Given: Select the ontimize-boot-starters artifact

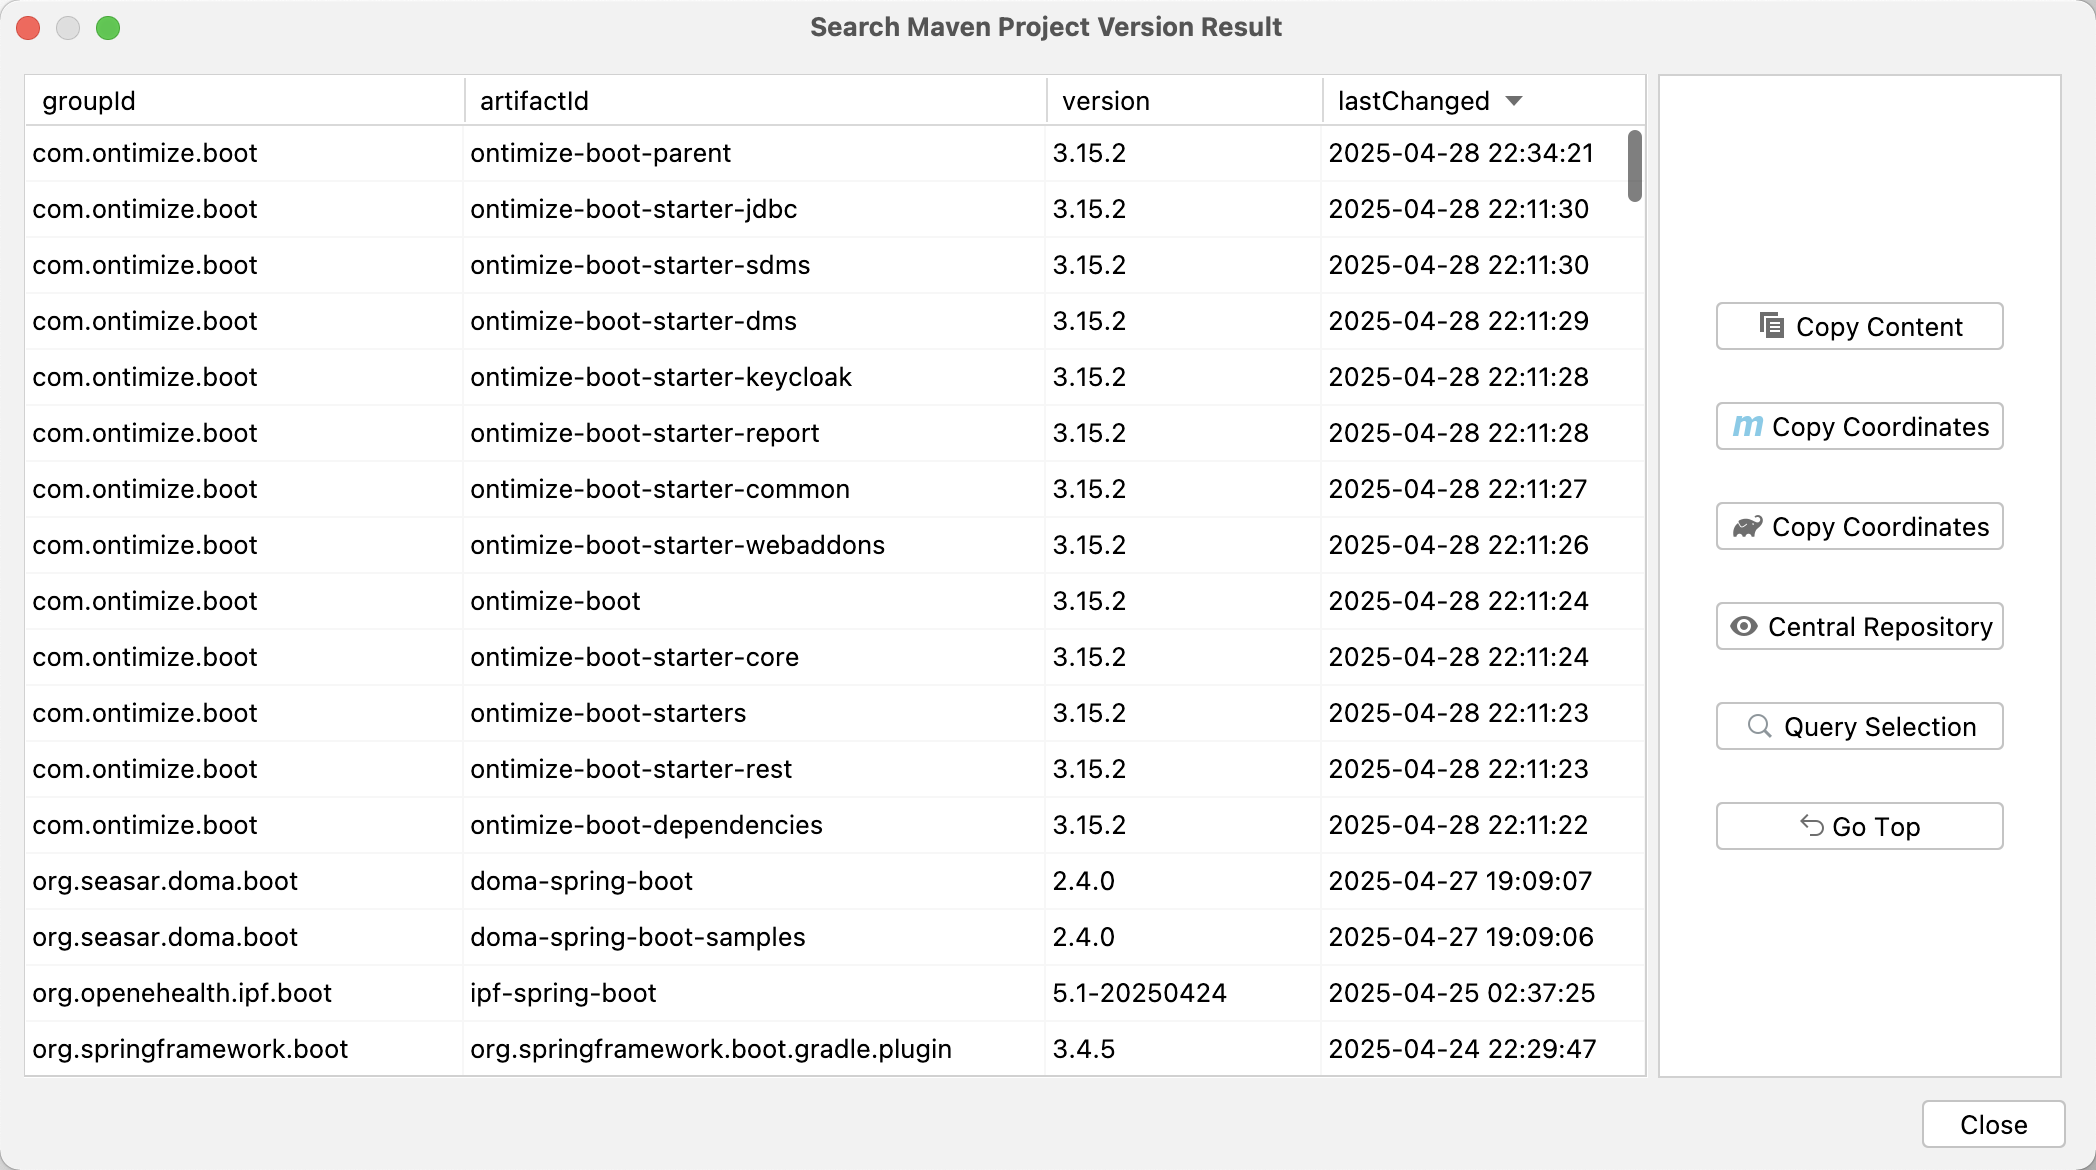Looking at the screenshot, I should pyautogui.click(x=608, y=713).
